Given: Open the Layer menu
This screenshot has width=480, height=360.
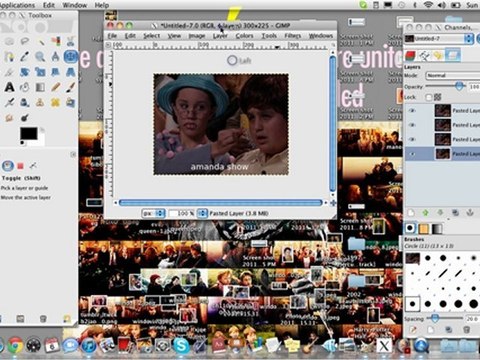Looking at the screenshot, I should pyautogui.click(x=220, y=36).
